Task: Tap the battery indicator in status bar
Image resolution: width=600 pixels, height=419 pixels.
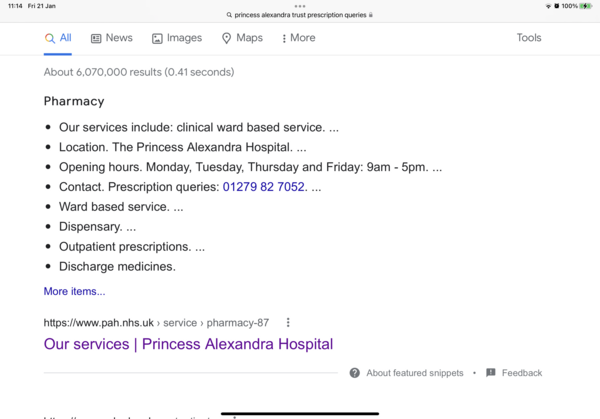Action: [585, 6]
